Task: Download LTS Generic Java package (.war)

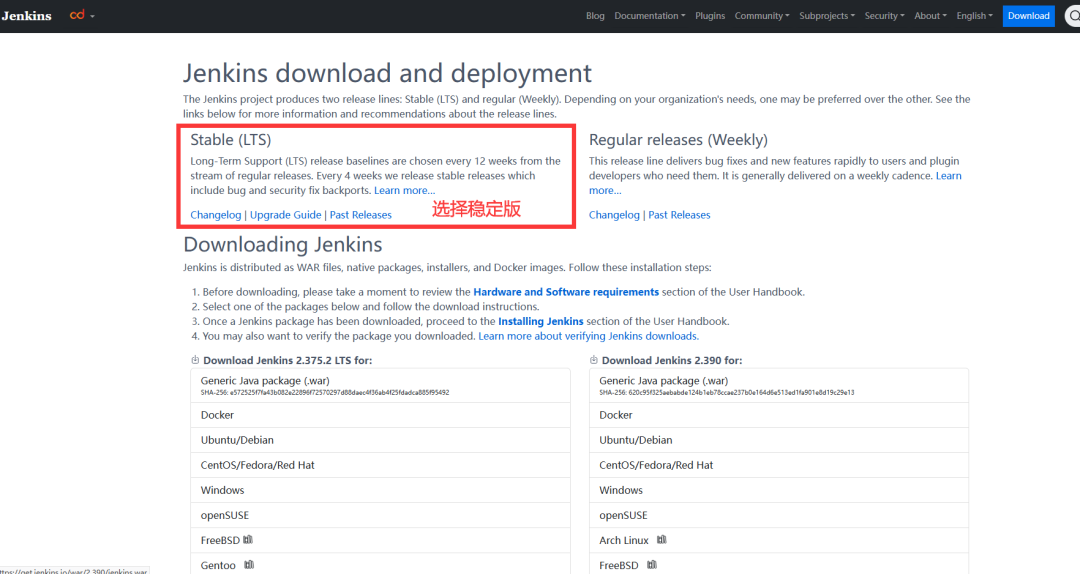Action: point(380,386)
